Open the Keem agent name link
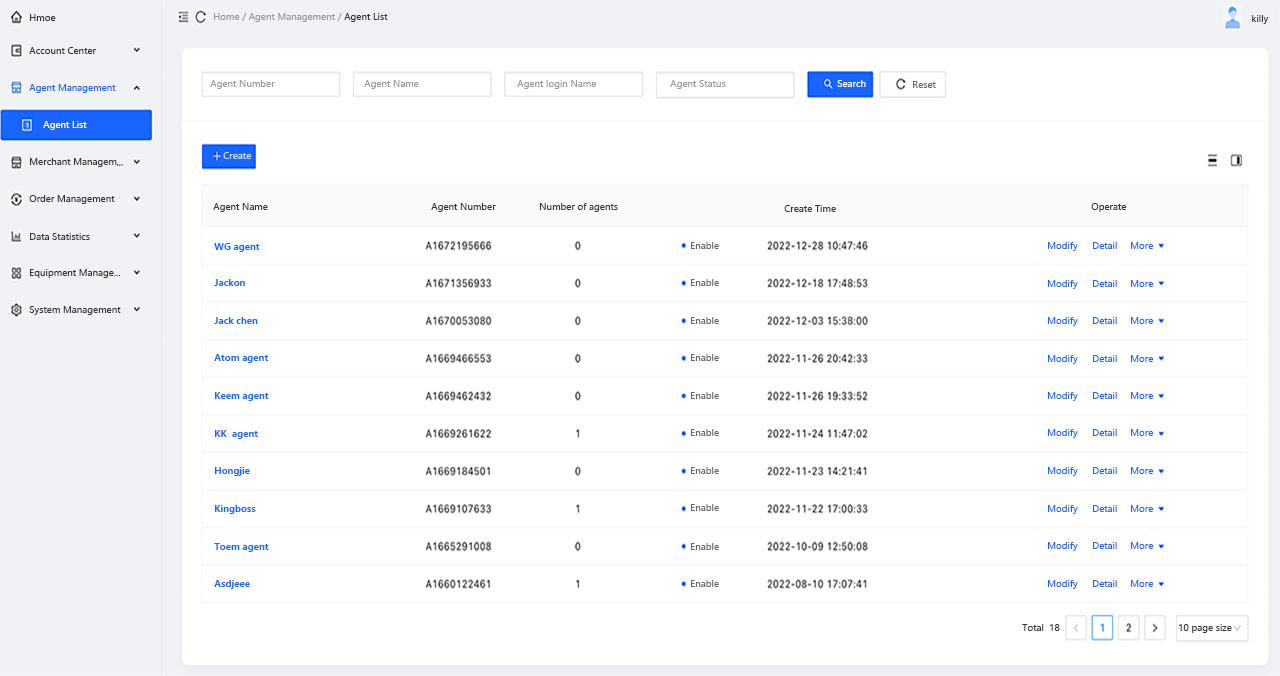 point(241,396)
